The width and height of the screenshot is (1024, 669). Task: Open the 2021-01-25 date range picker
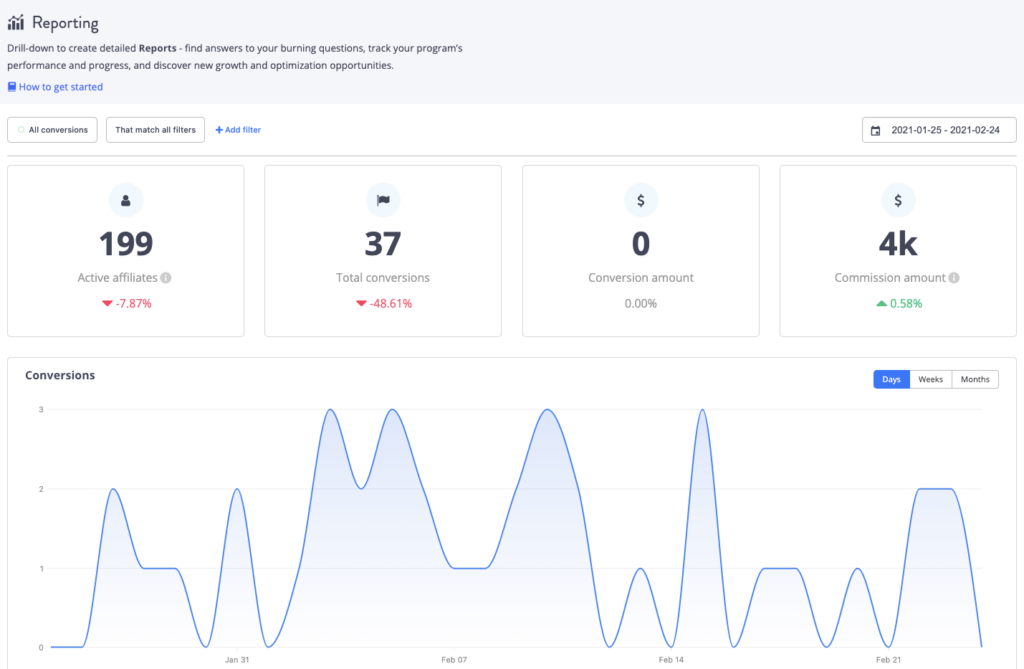pyautogui.click(x=938, y=130)
